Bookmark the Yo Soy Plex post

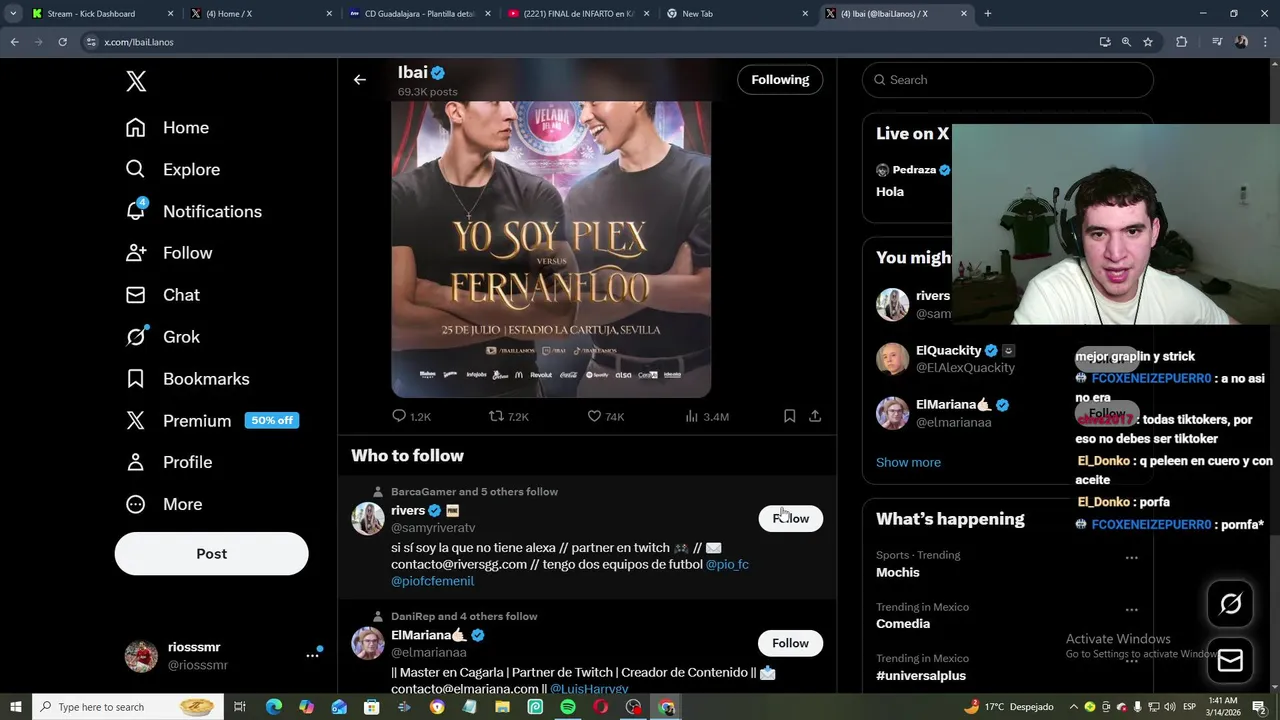(789, 416)
